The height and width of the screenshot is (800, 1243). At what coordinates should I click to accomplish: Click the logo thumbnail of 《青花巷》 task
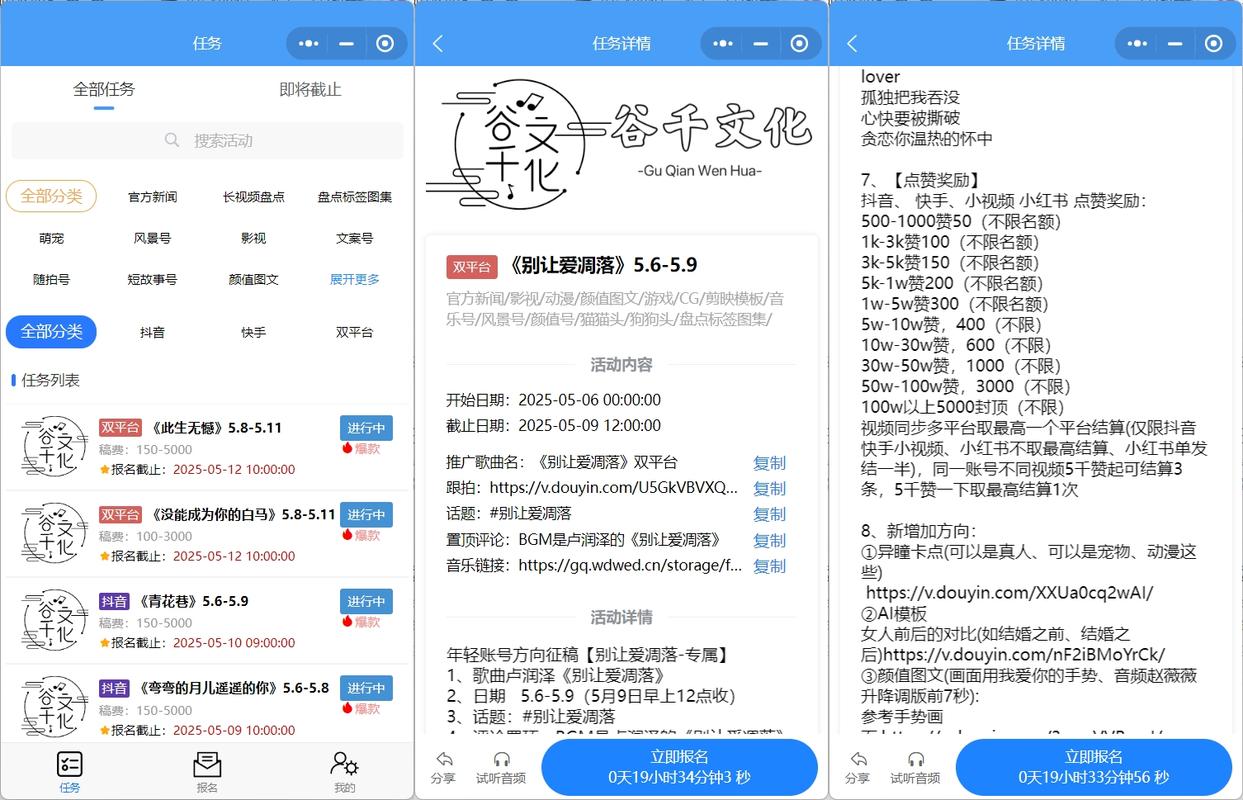tap(54, 620)
